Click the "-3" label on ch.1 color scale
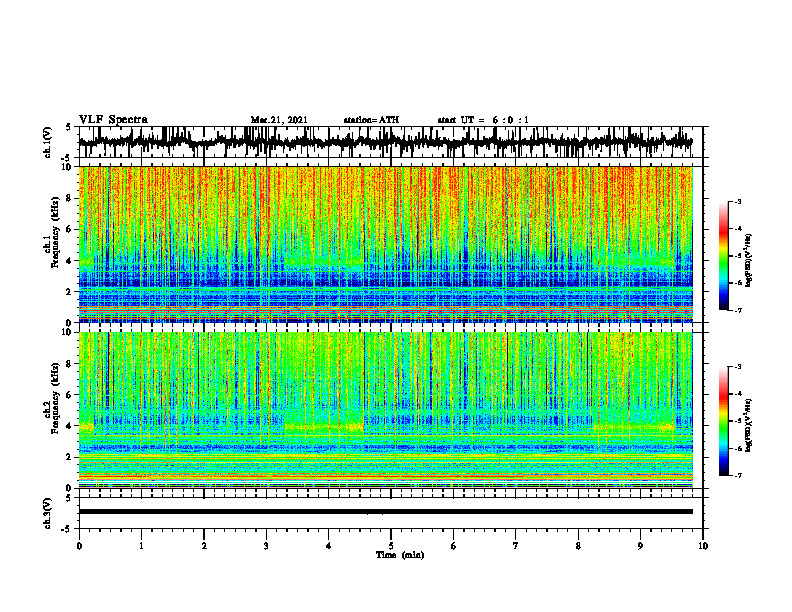Screen dimensions: 792x612 737,201
